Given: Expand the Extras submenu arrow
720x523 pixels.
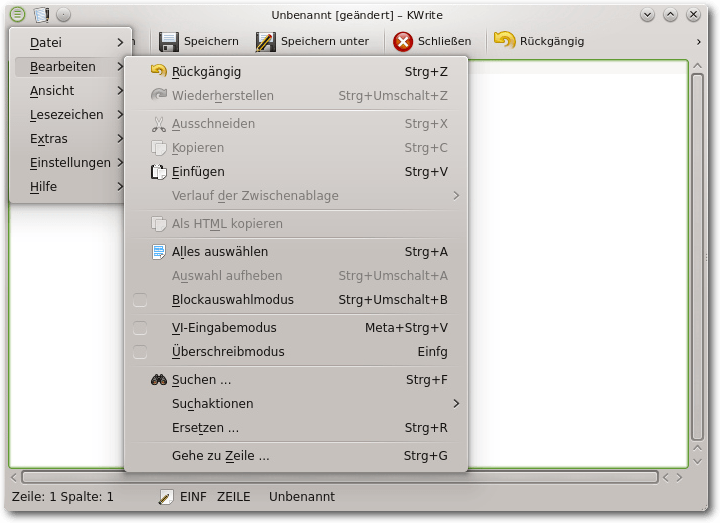Looking at the screenshot, I should click(120, 138).
